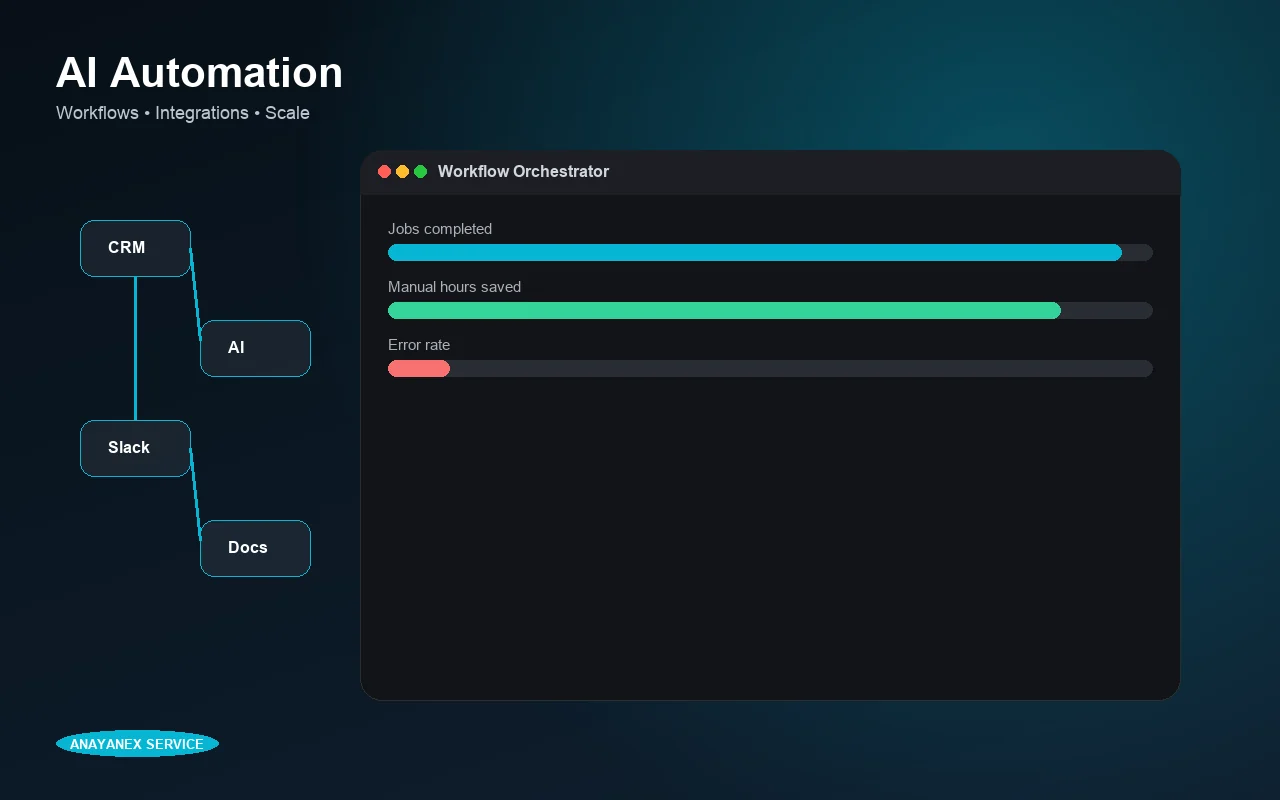This screenshot has width=1280, height=800.
Task: Click the Manual hours saved bar
Action: 770,310
